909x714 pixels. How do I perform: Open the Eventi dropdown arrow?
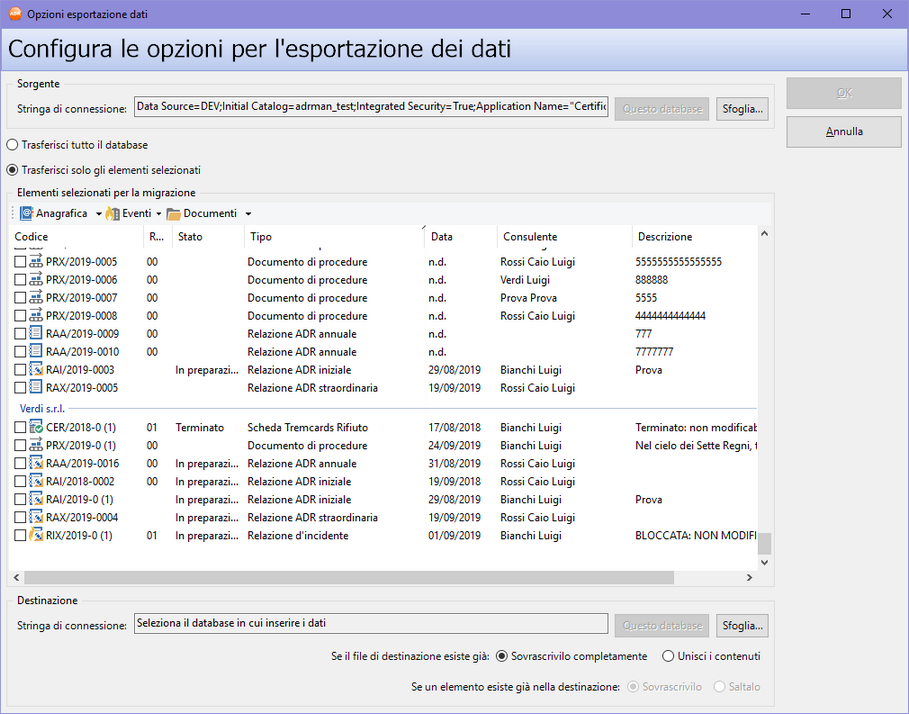(x=159, y=214)
